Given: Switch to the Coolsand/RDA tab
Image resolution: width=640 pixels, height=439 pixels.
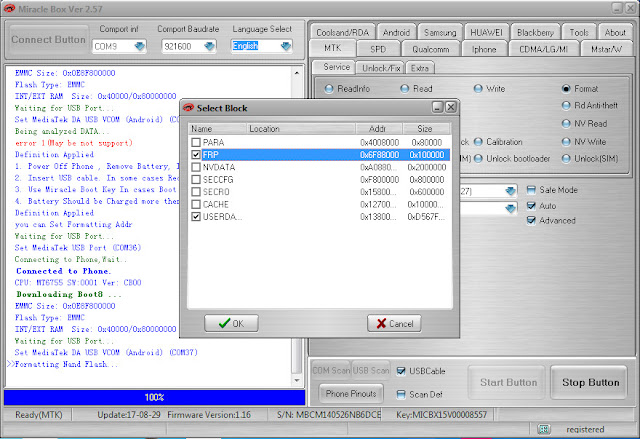Looking at the screenshot, I should [x=342, y=32].
